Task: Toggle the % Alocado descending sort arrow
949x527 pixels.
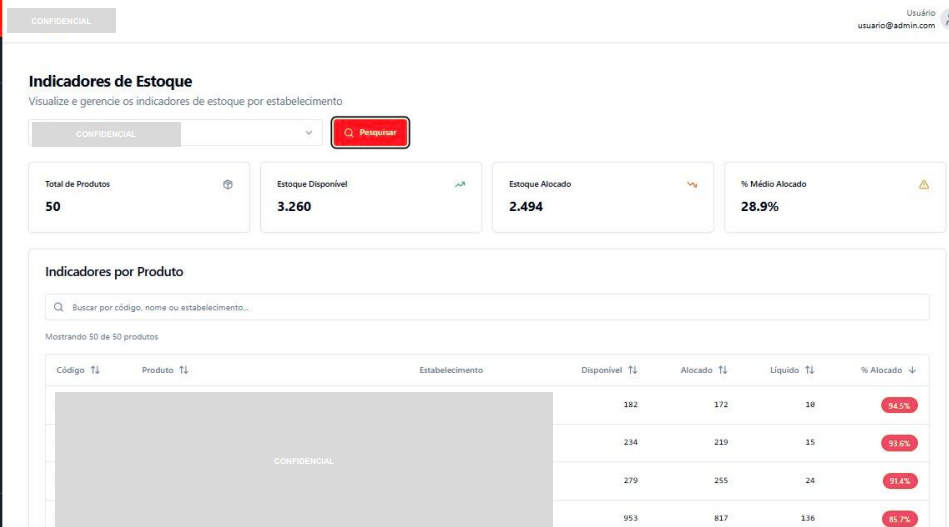Action: pyautogui.click(x=912, y=370)
